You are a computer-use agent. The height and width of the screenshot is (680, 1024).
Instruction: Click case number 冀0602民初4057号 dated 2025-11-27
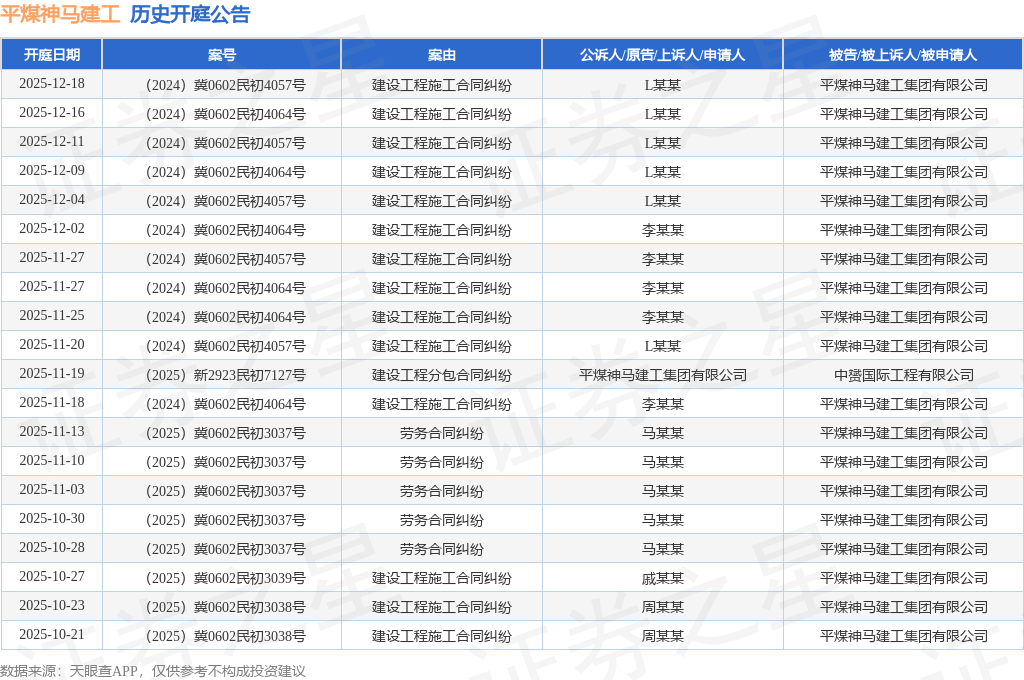222,259
